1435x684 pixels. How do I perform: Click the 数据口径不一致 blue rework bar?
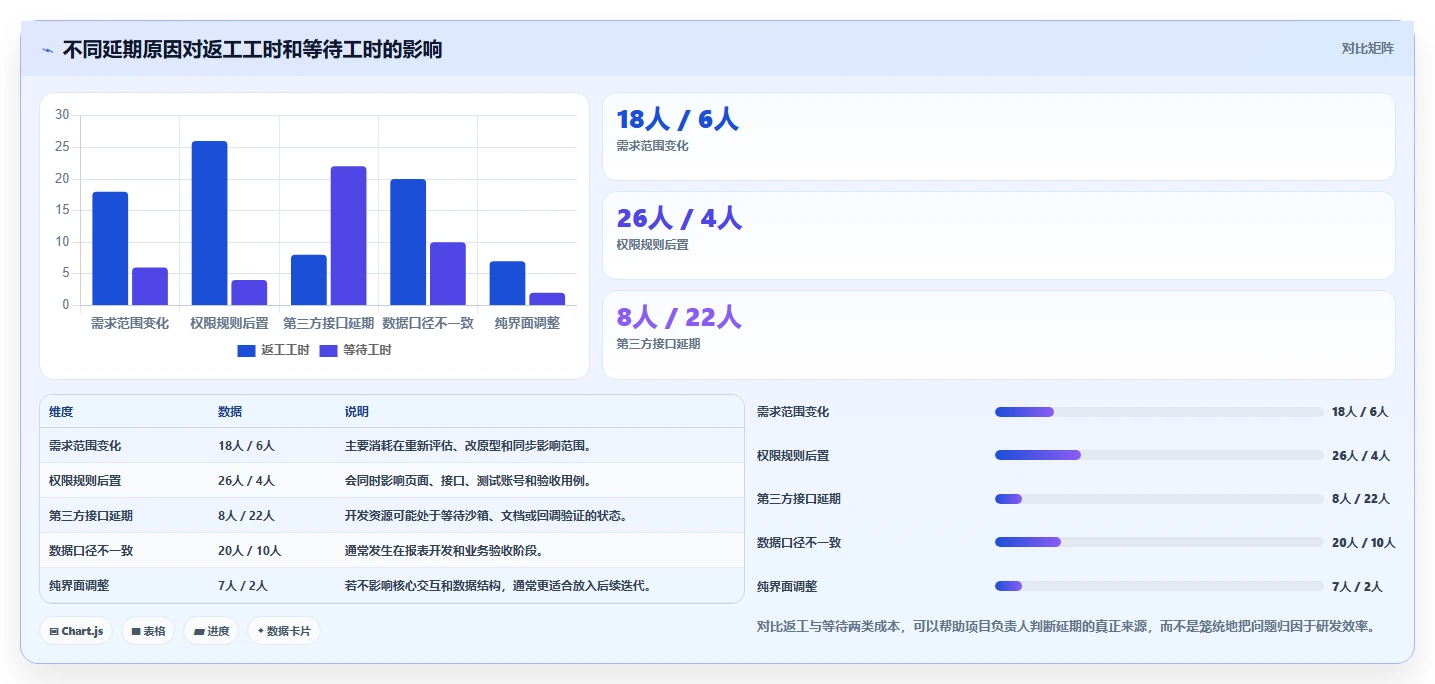(408, 242)
